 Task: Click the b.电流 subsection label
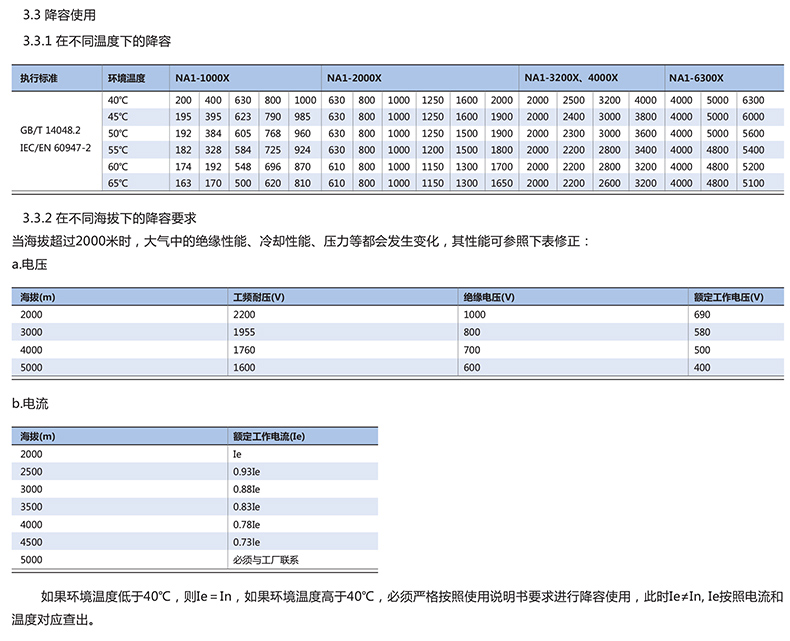[x=30, y=403]
